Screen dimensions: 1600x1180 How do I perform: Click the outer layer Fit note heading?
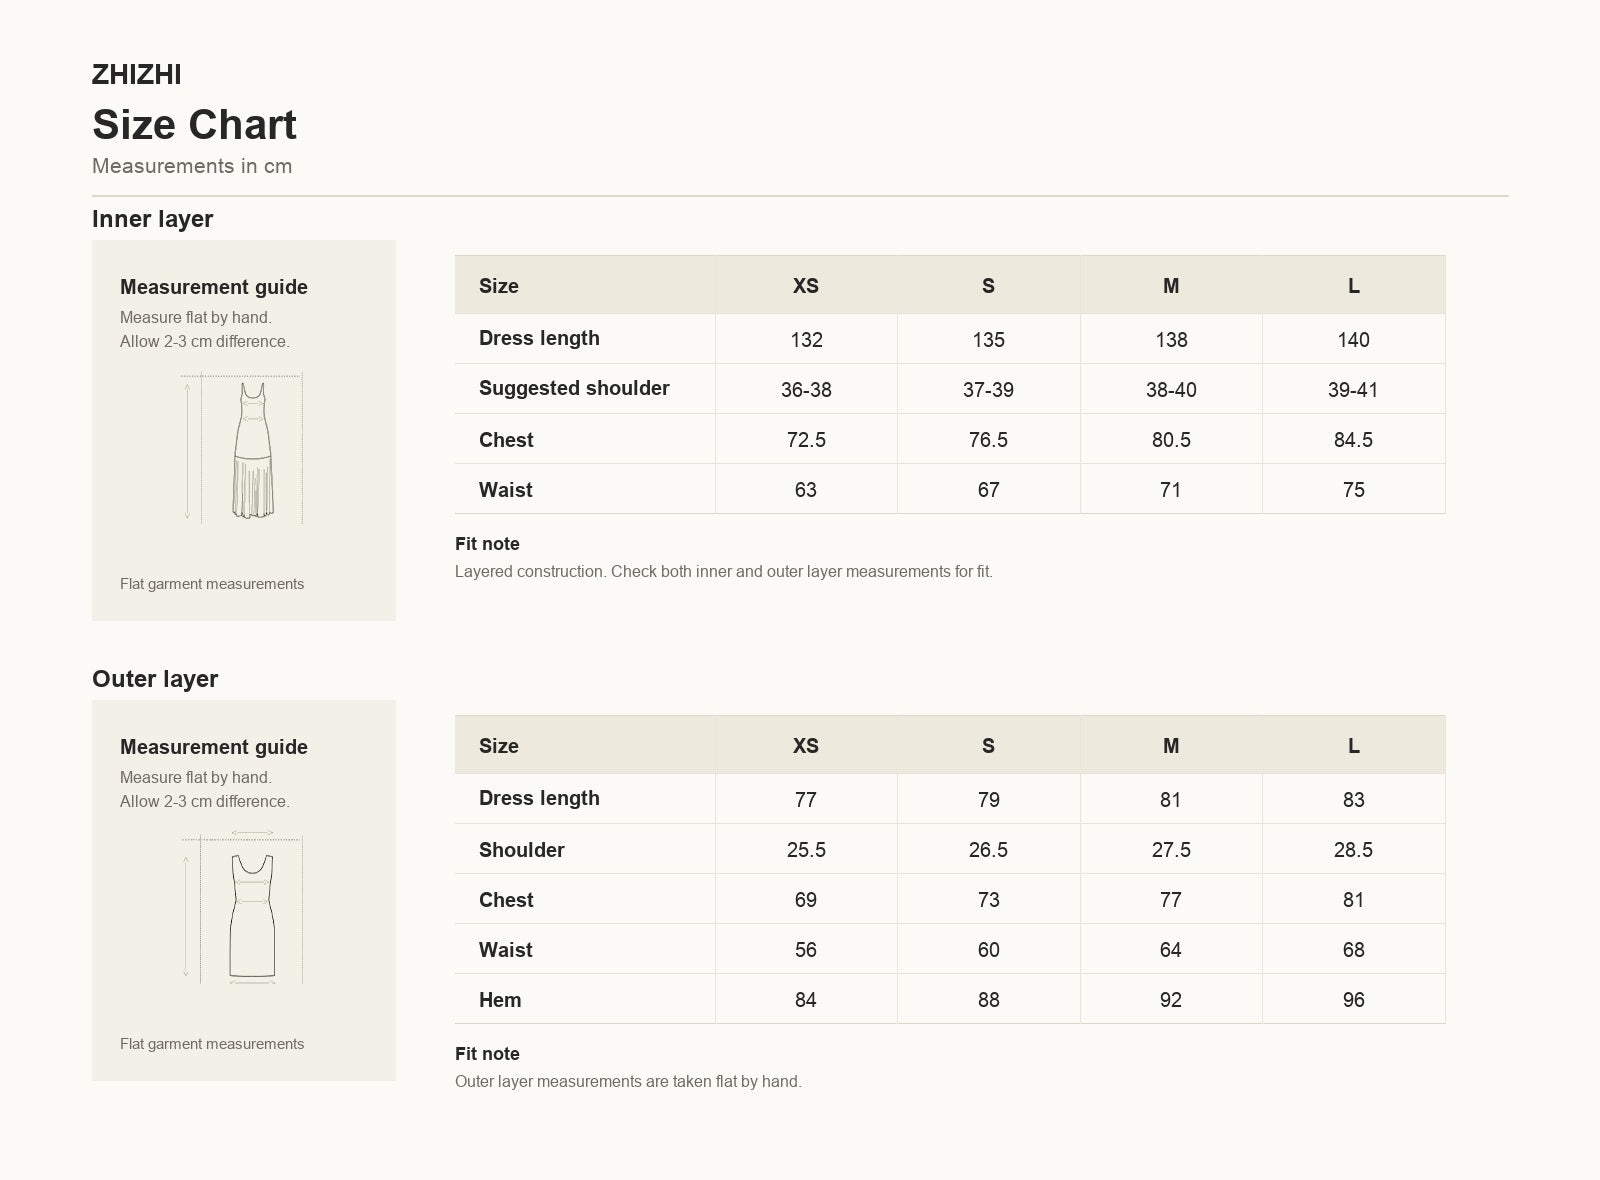487,1054
